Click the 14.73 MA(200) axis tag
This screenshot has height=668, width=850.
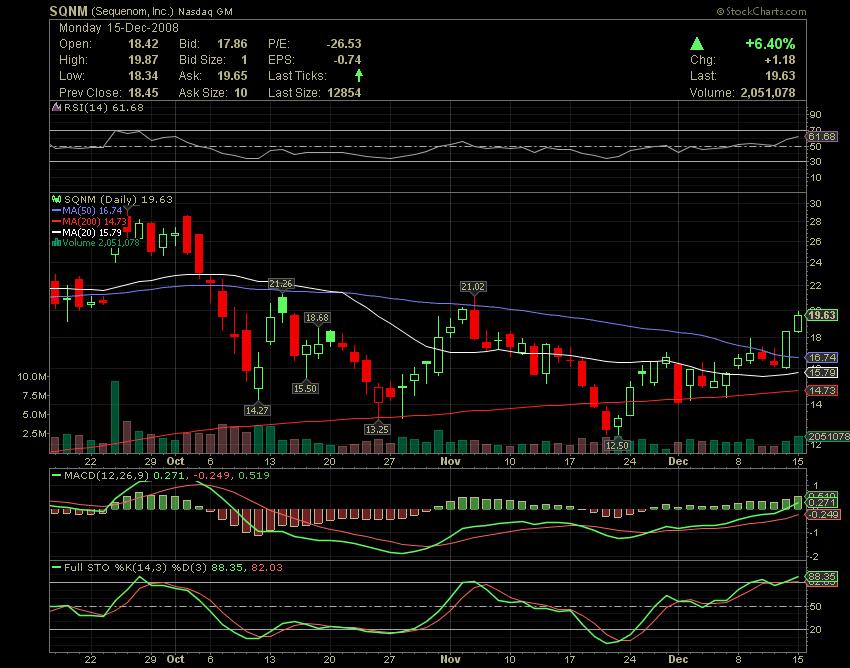click(x=822, y=390)
